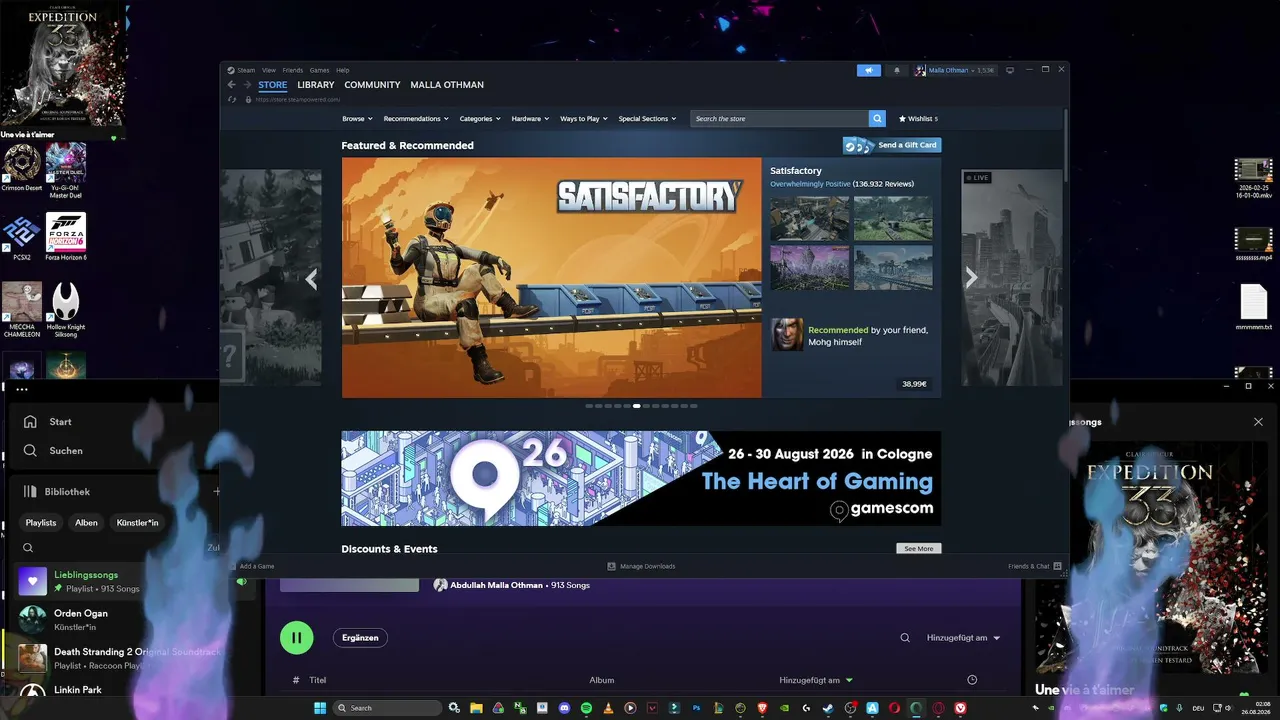
Task: Show previous featured game in carousel
Action: tap(311, 280)
